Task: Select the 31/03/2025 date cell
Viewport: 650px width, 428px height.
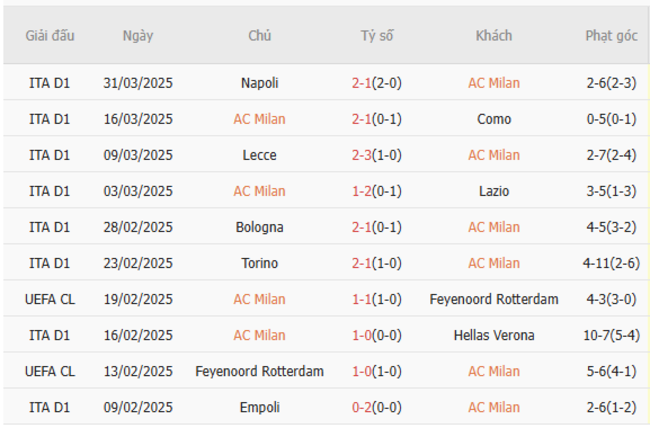Action: [x=138, y=83]
